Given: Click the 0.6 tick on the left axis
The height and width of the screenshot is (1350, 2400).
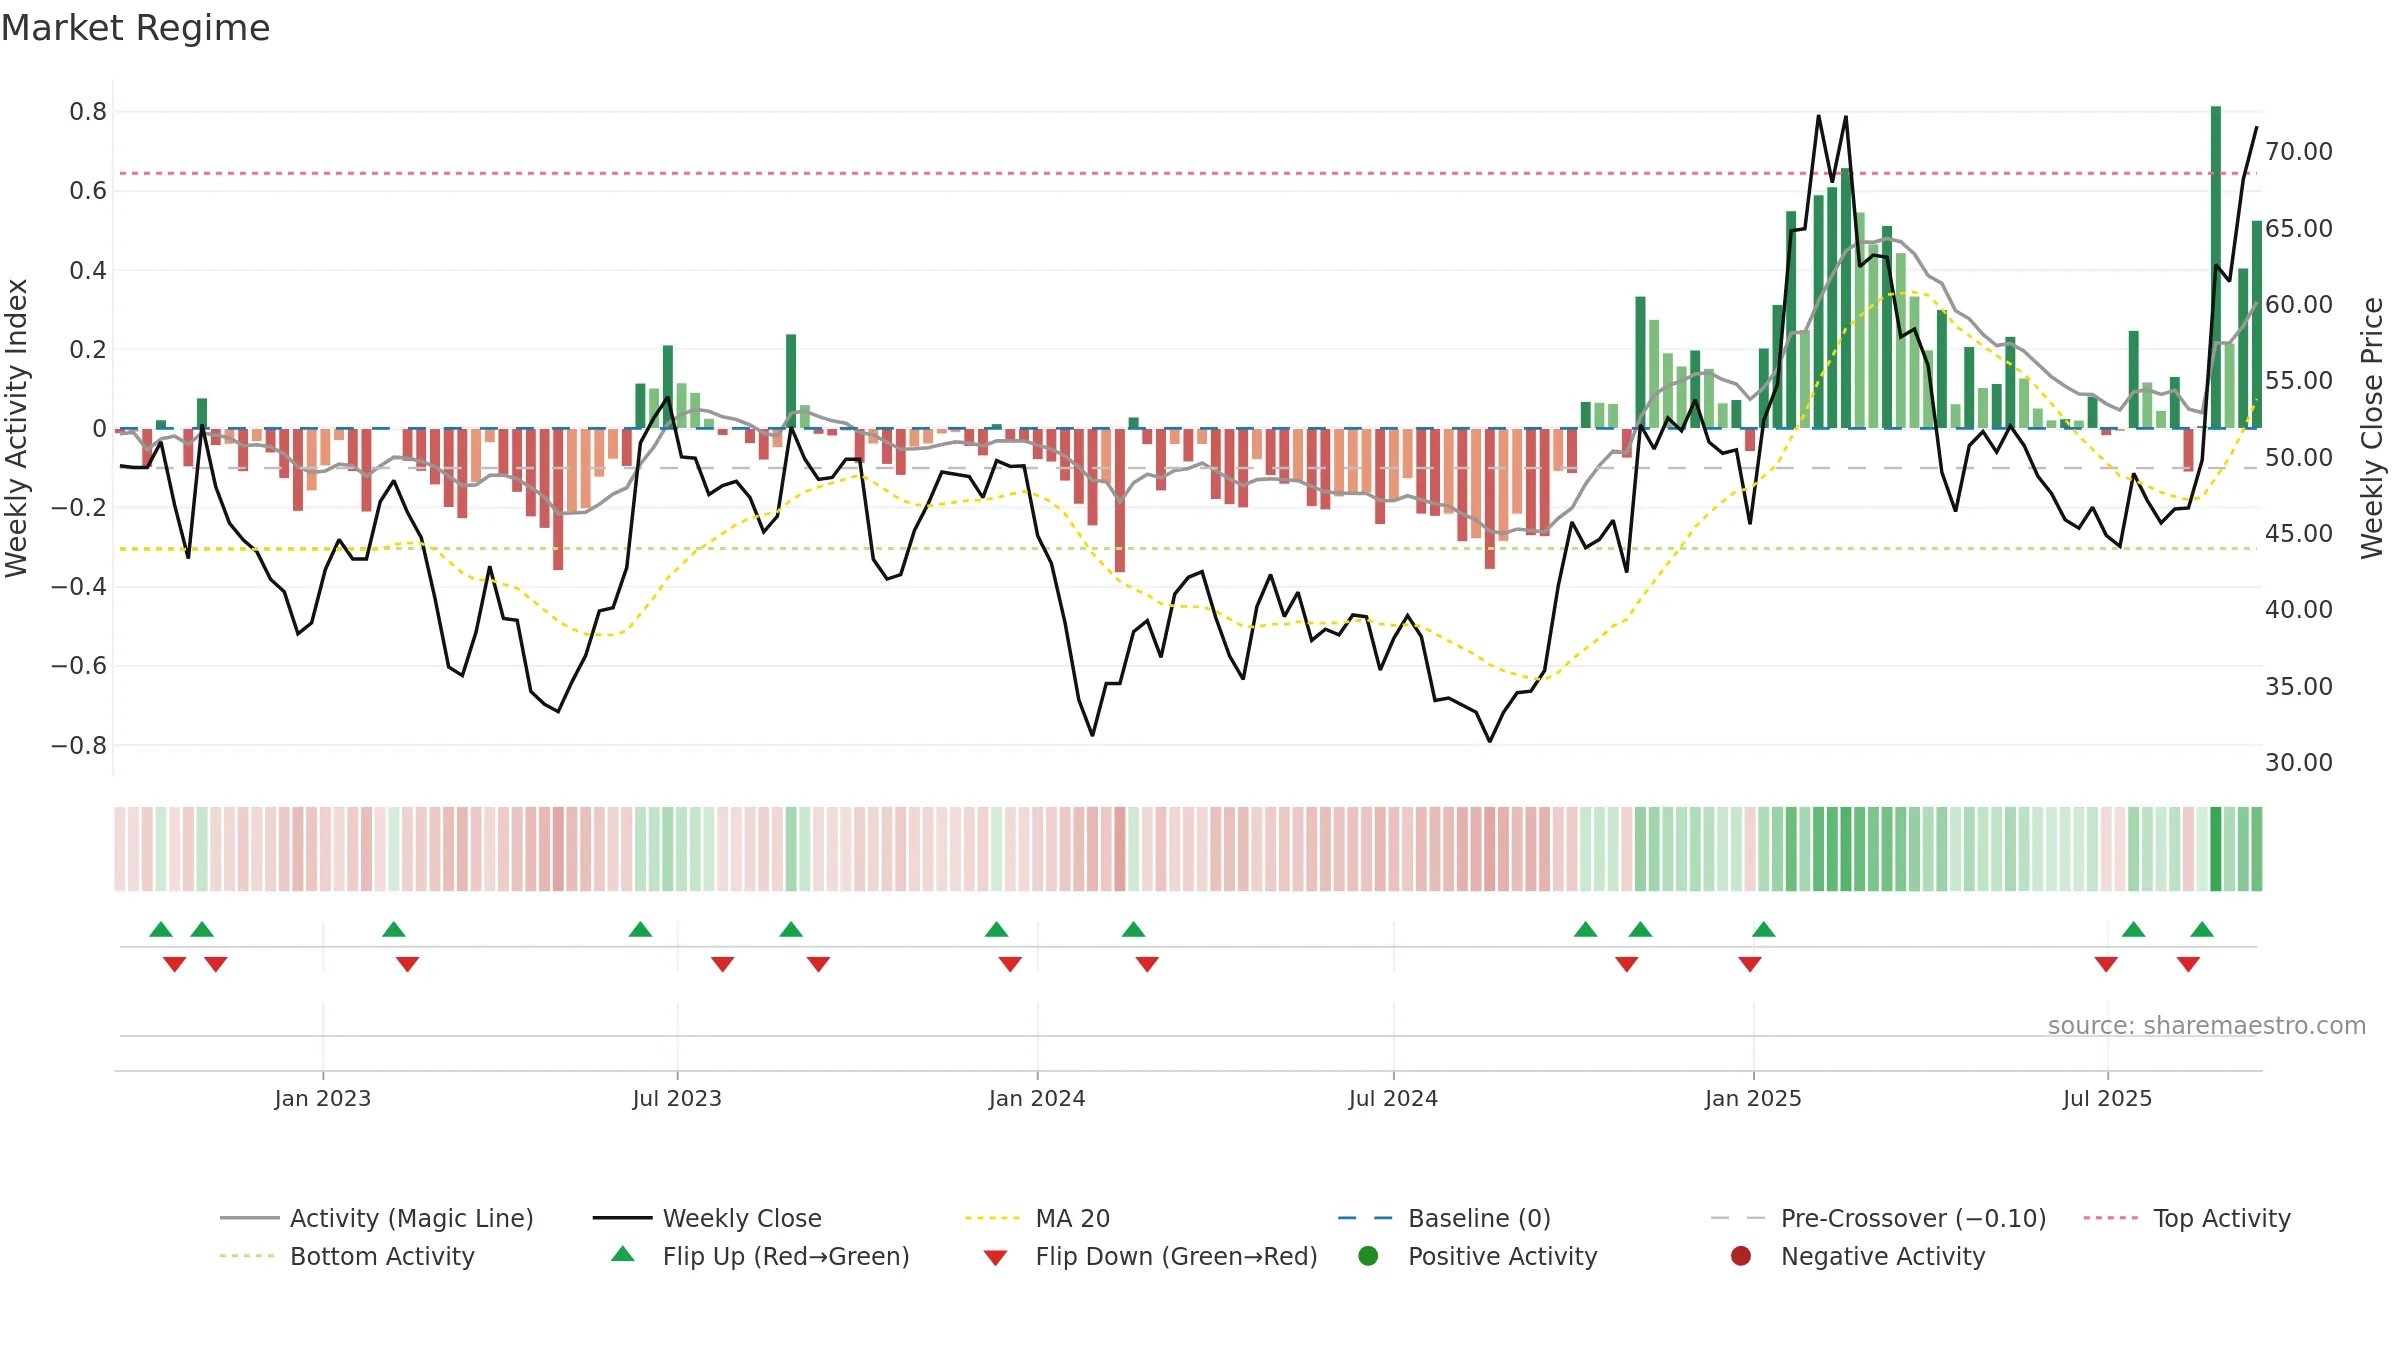Looking at the screenshot, I should 88,190.
